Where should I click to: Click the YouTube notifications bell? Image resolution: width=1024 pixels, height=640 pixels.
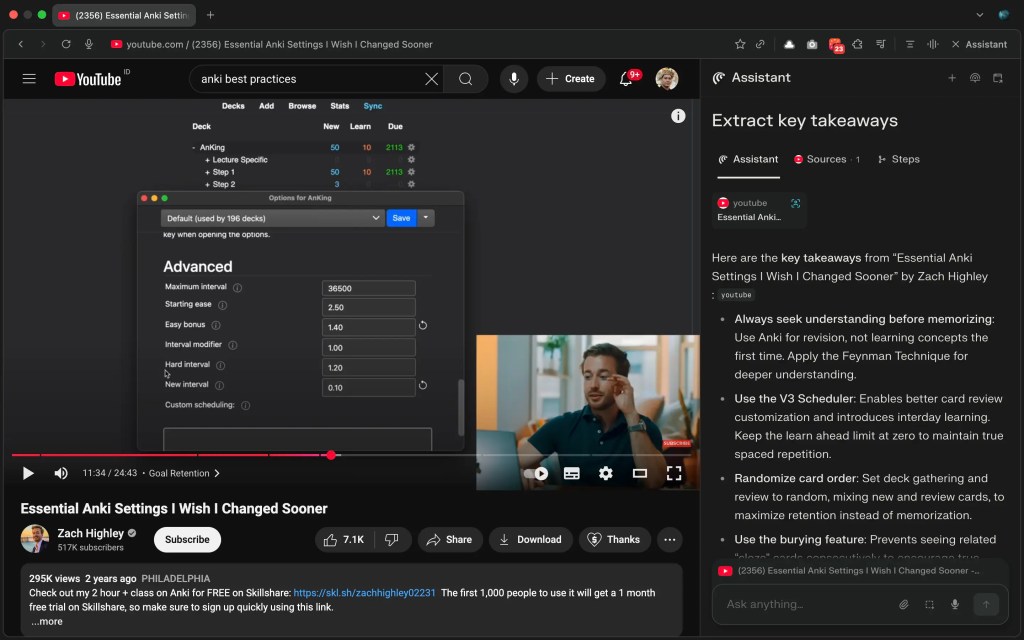point(627,79)
